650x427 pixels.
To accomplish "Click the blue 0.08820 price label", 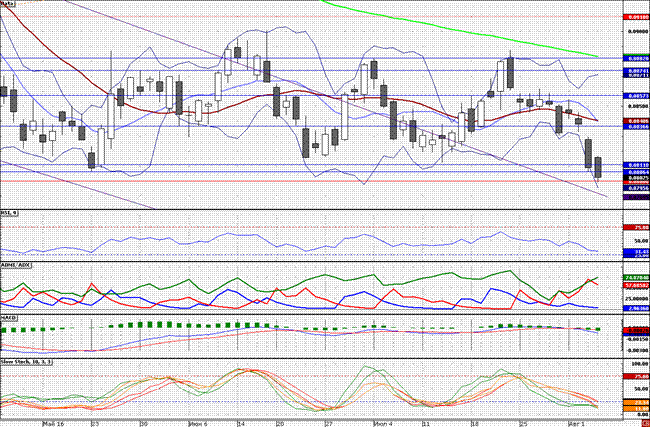I will tap(637, 59).
